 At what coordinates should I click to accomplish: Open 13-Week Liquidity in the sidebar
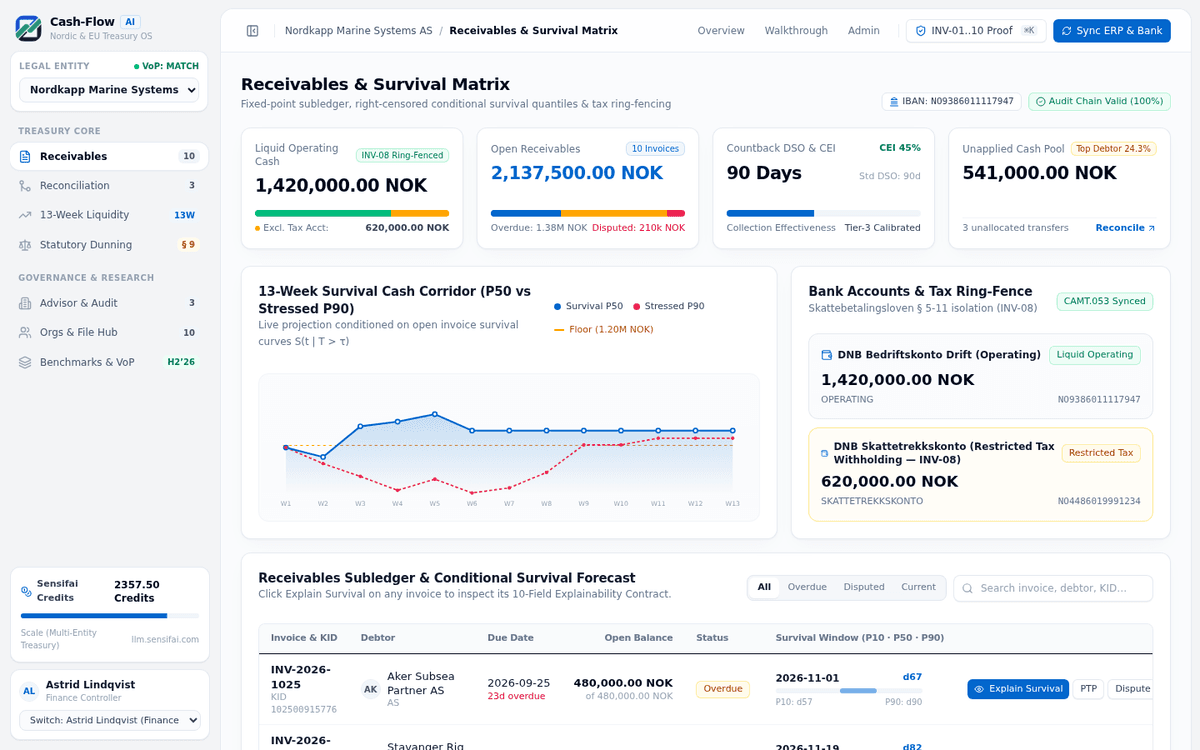(109, 215)
